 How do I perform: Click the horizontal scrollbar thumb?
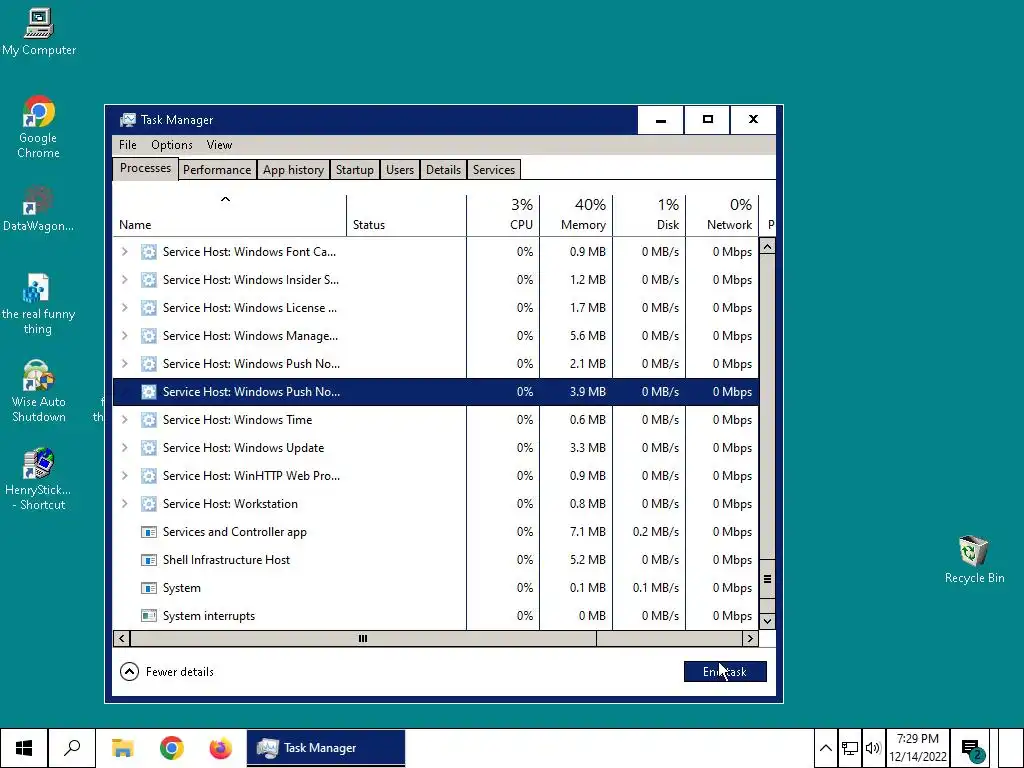[363, 639]
